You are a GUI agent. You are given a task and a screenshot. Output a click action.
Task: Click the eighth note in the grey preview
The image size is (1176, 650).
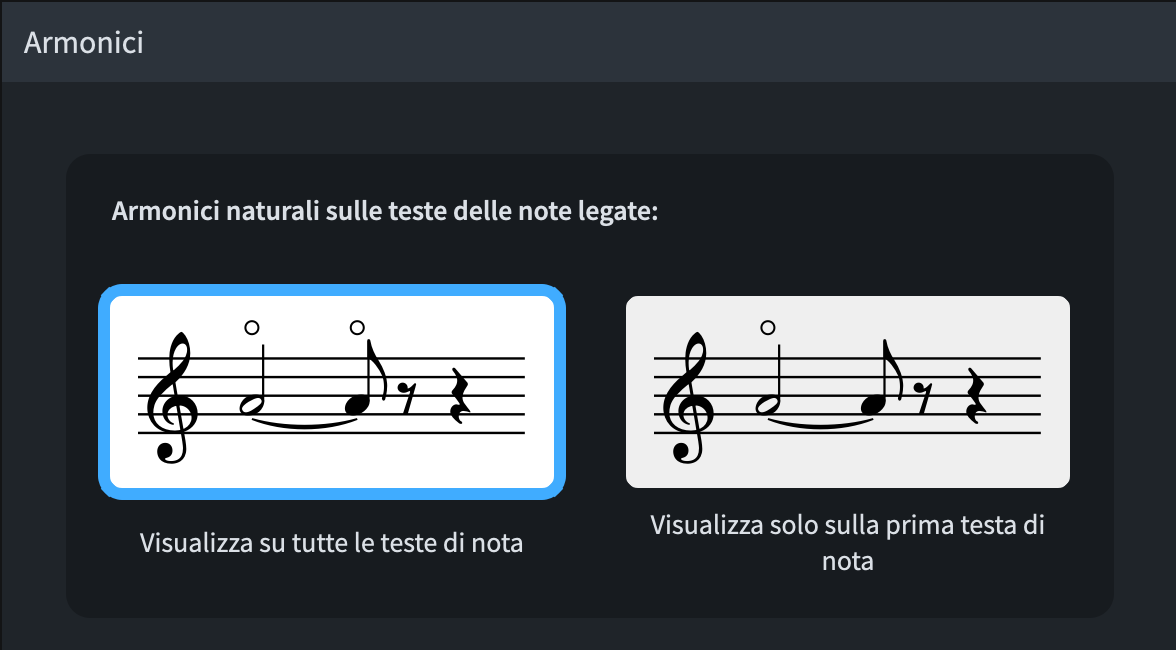[871, 404]
